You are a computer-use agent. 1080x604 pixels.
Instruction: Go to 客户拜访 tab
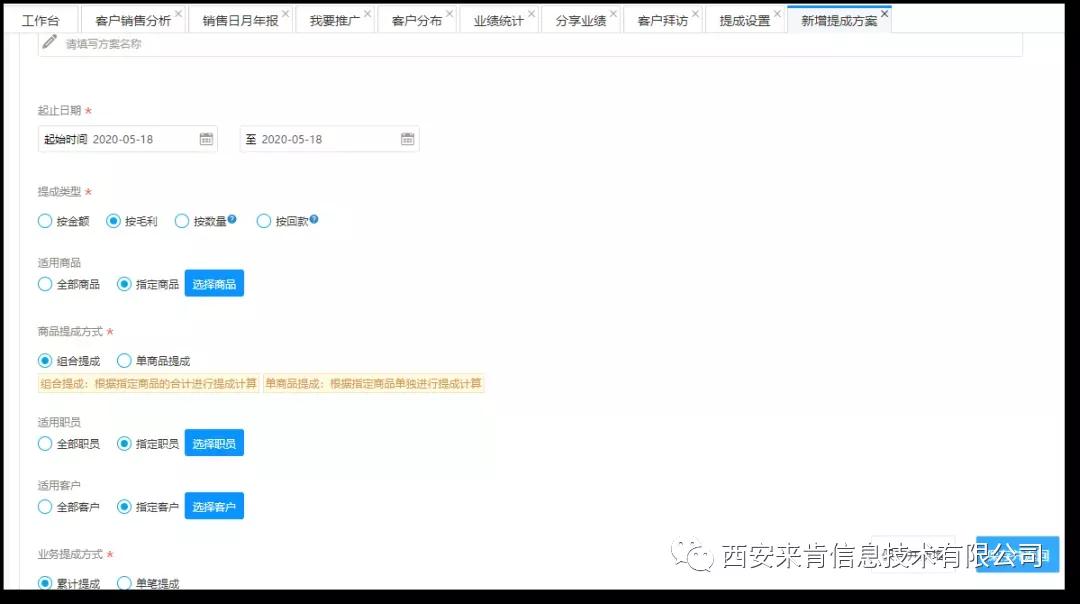663,21
